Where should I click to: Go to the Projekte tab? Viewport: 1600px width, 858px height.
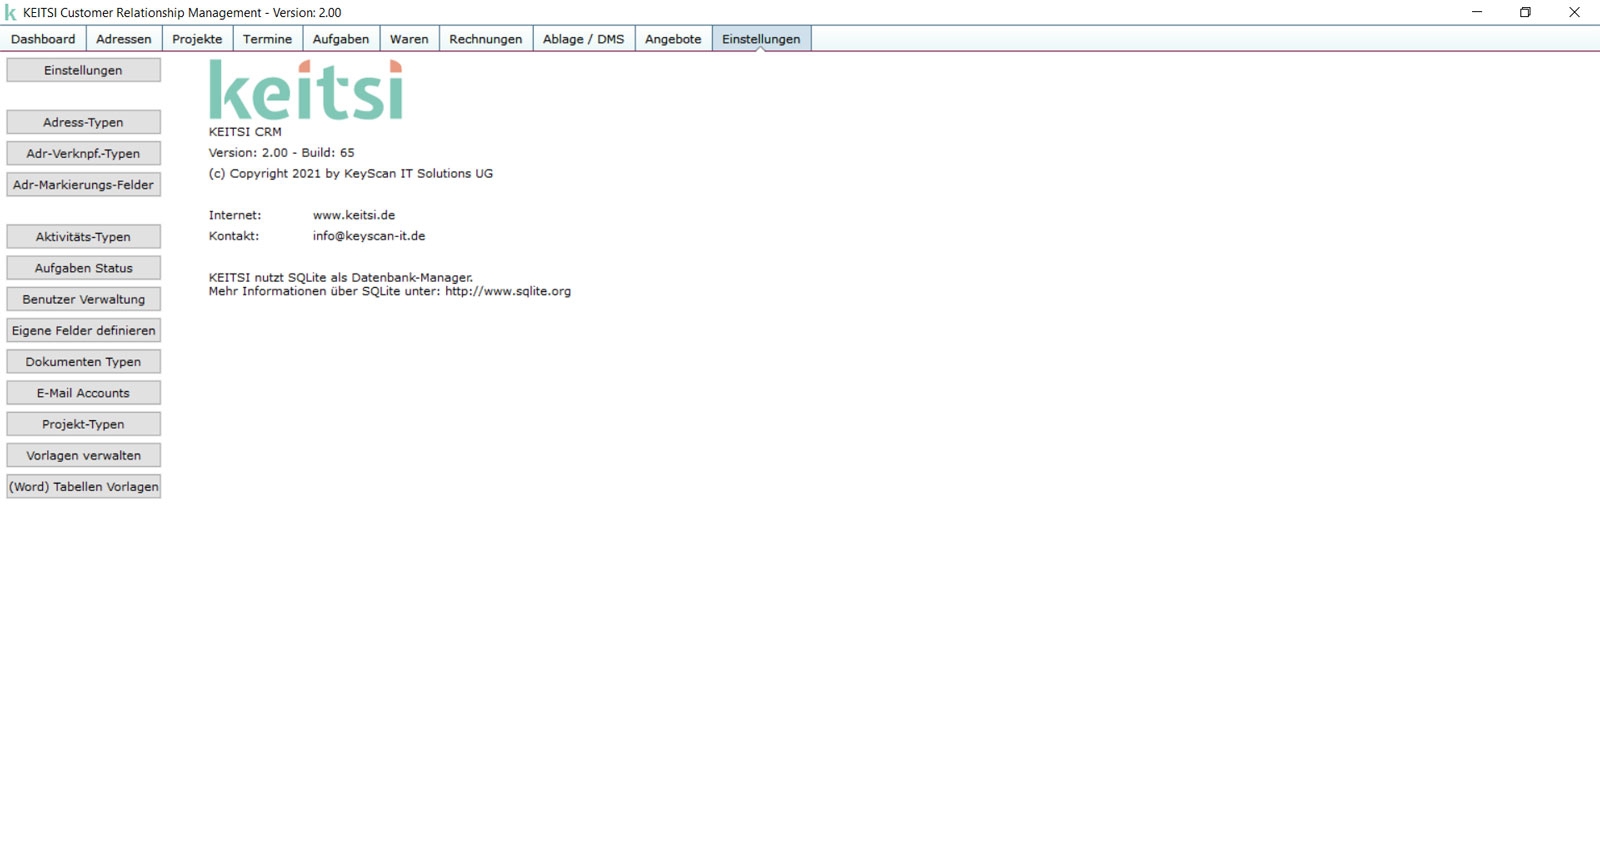pyautogui.click(x=197, y=39)
